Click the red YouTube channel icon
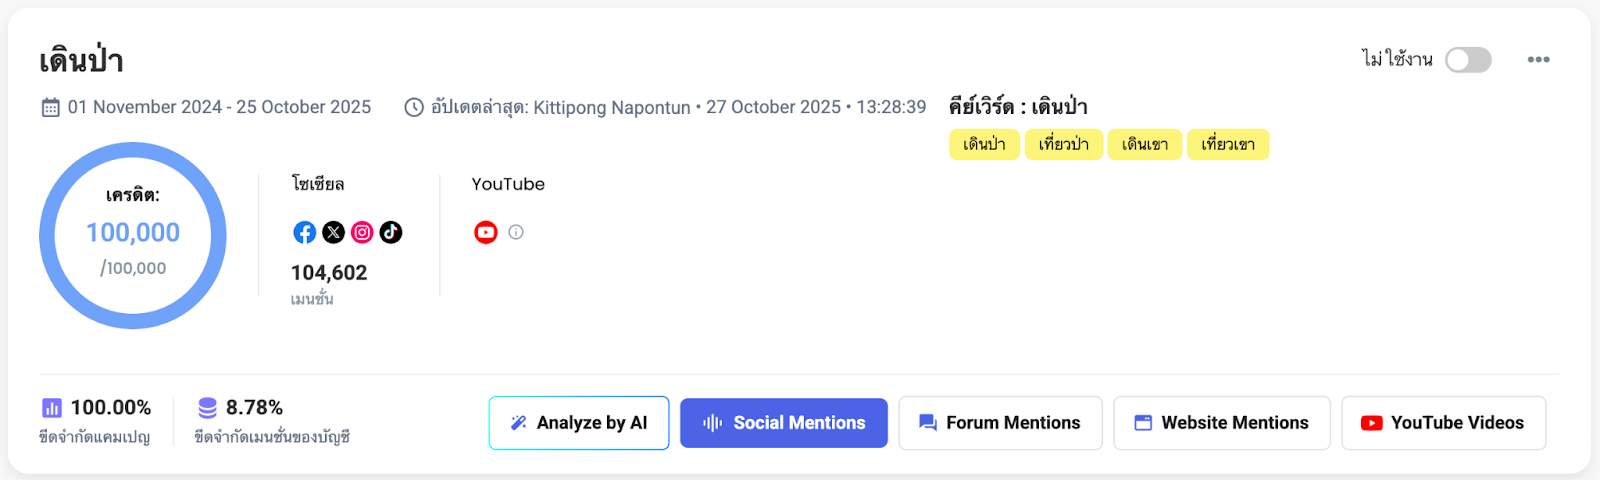Screen dimensions: 1600x480 coord(486,233)
